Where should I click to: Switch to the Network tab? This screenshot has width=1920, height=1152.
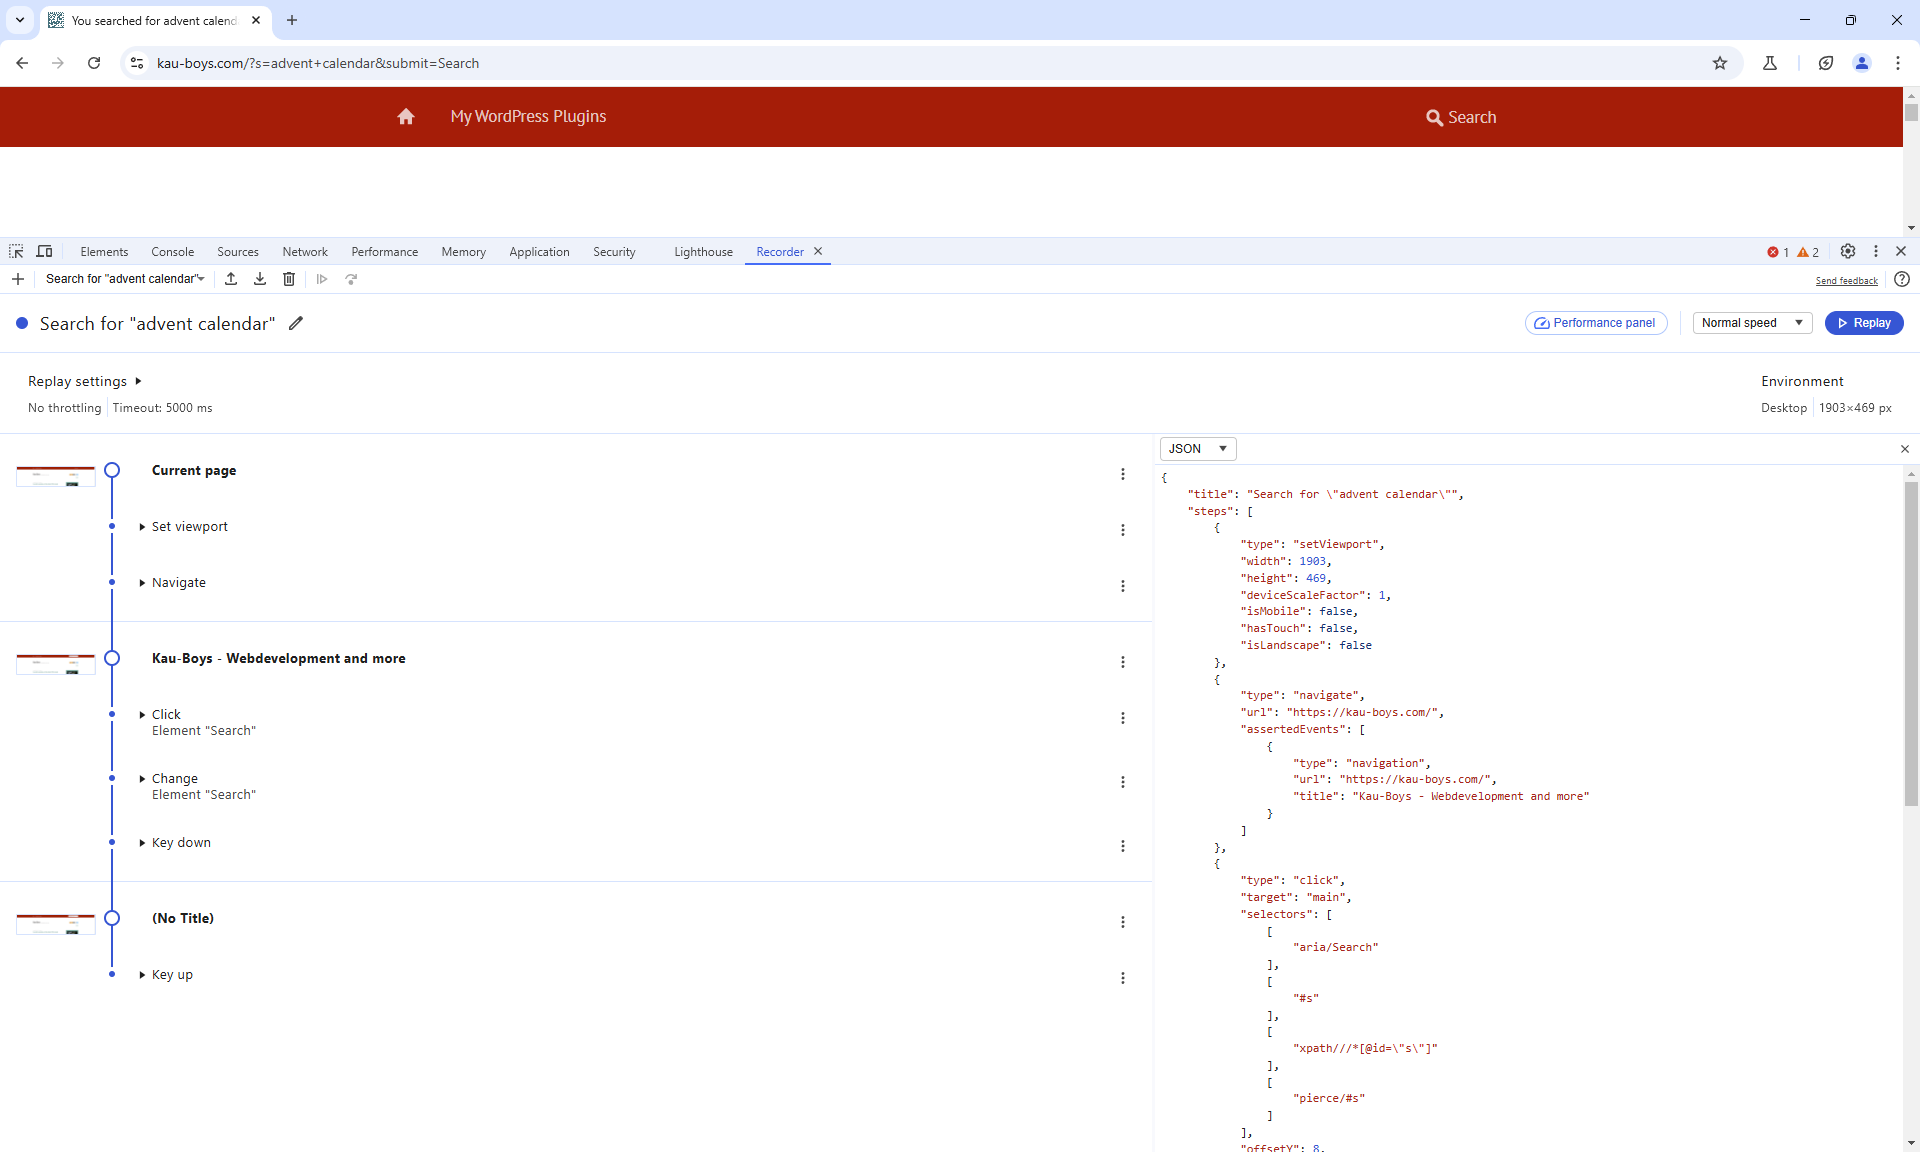tap(305, 252)
